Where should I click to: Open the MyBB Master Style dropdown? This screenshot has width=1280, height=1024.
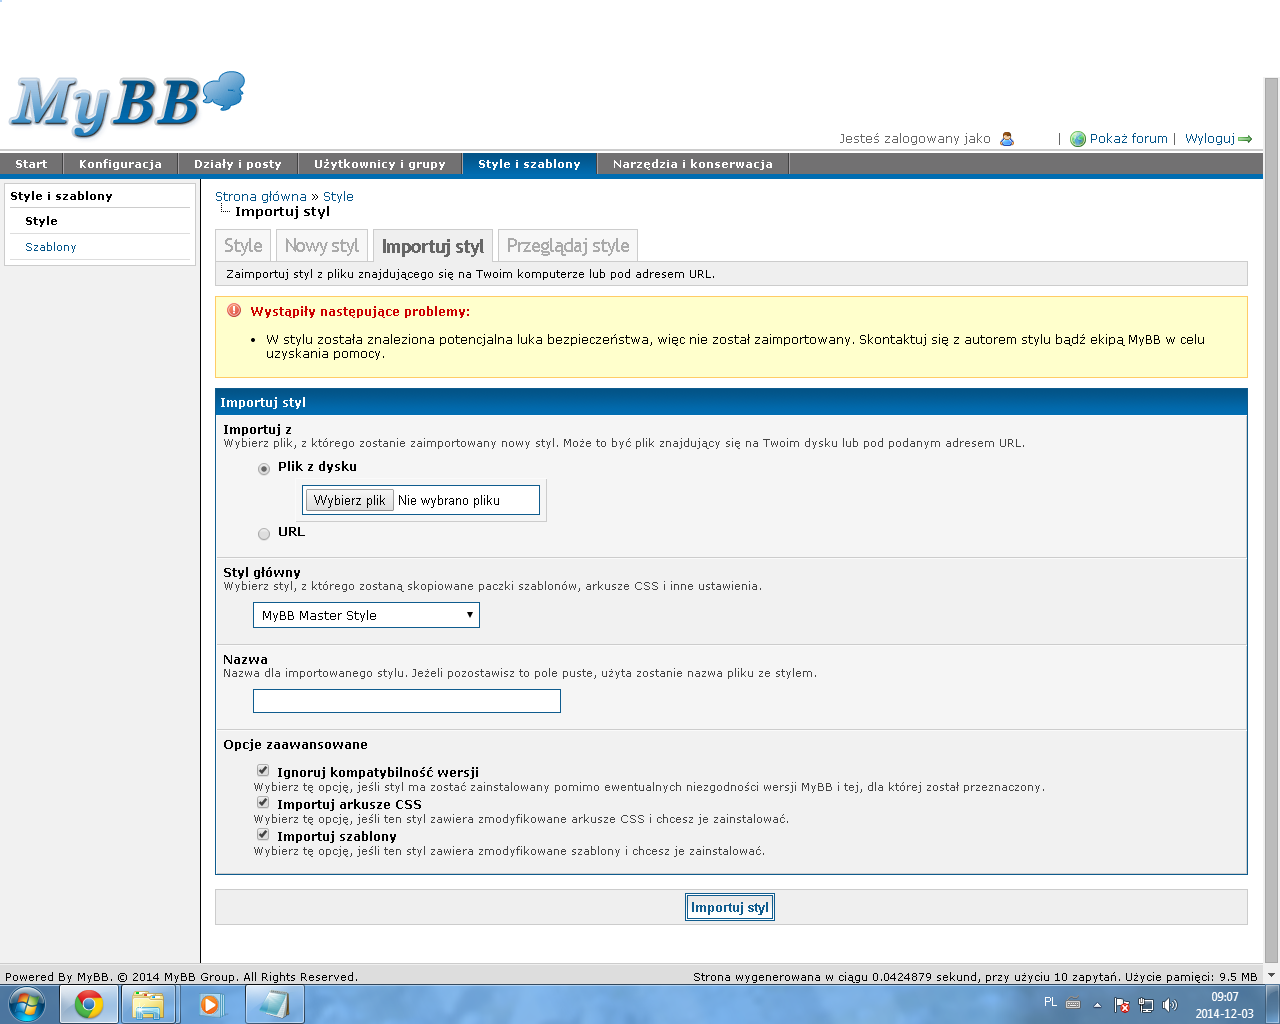pos(366,615)
